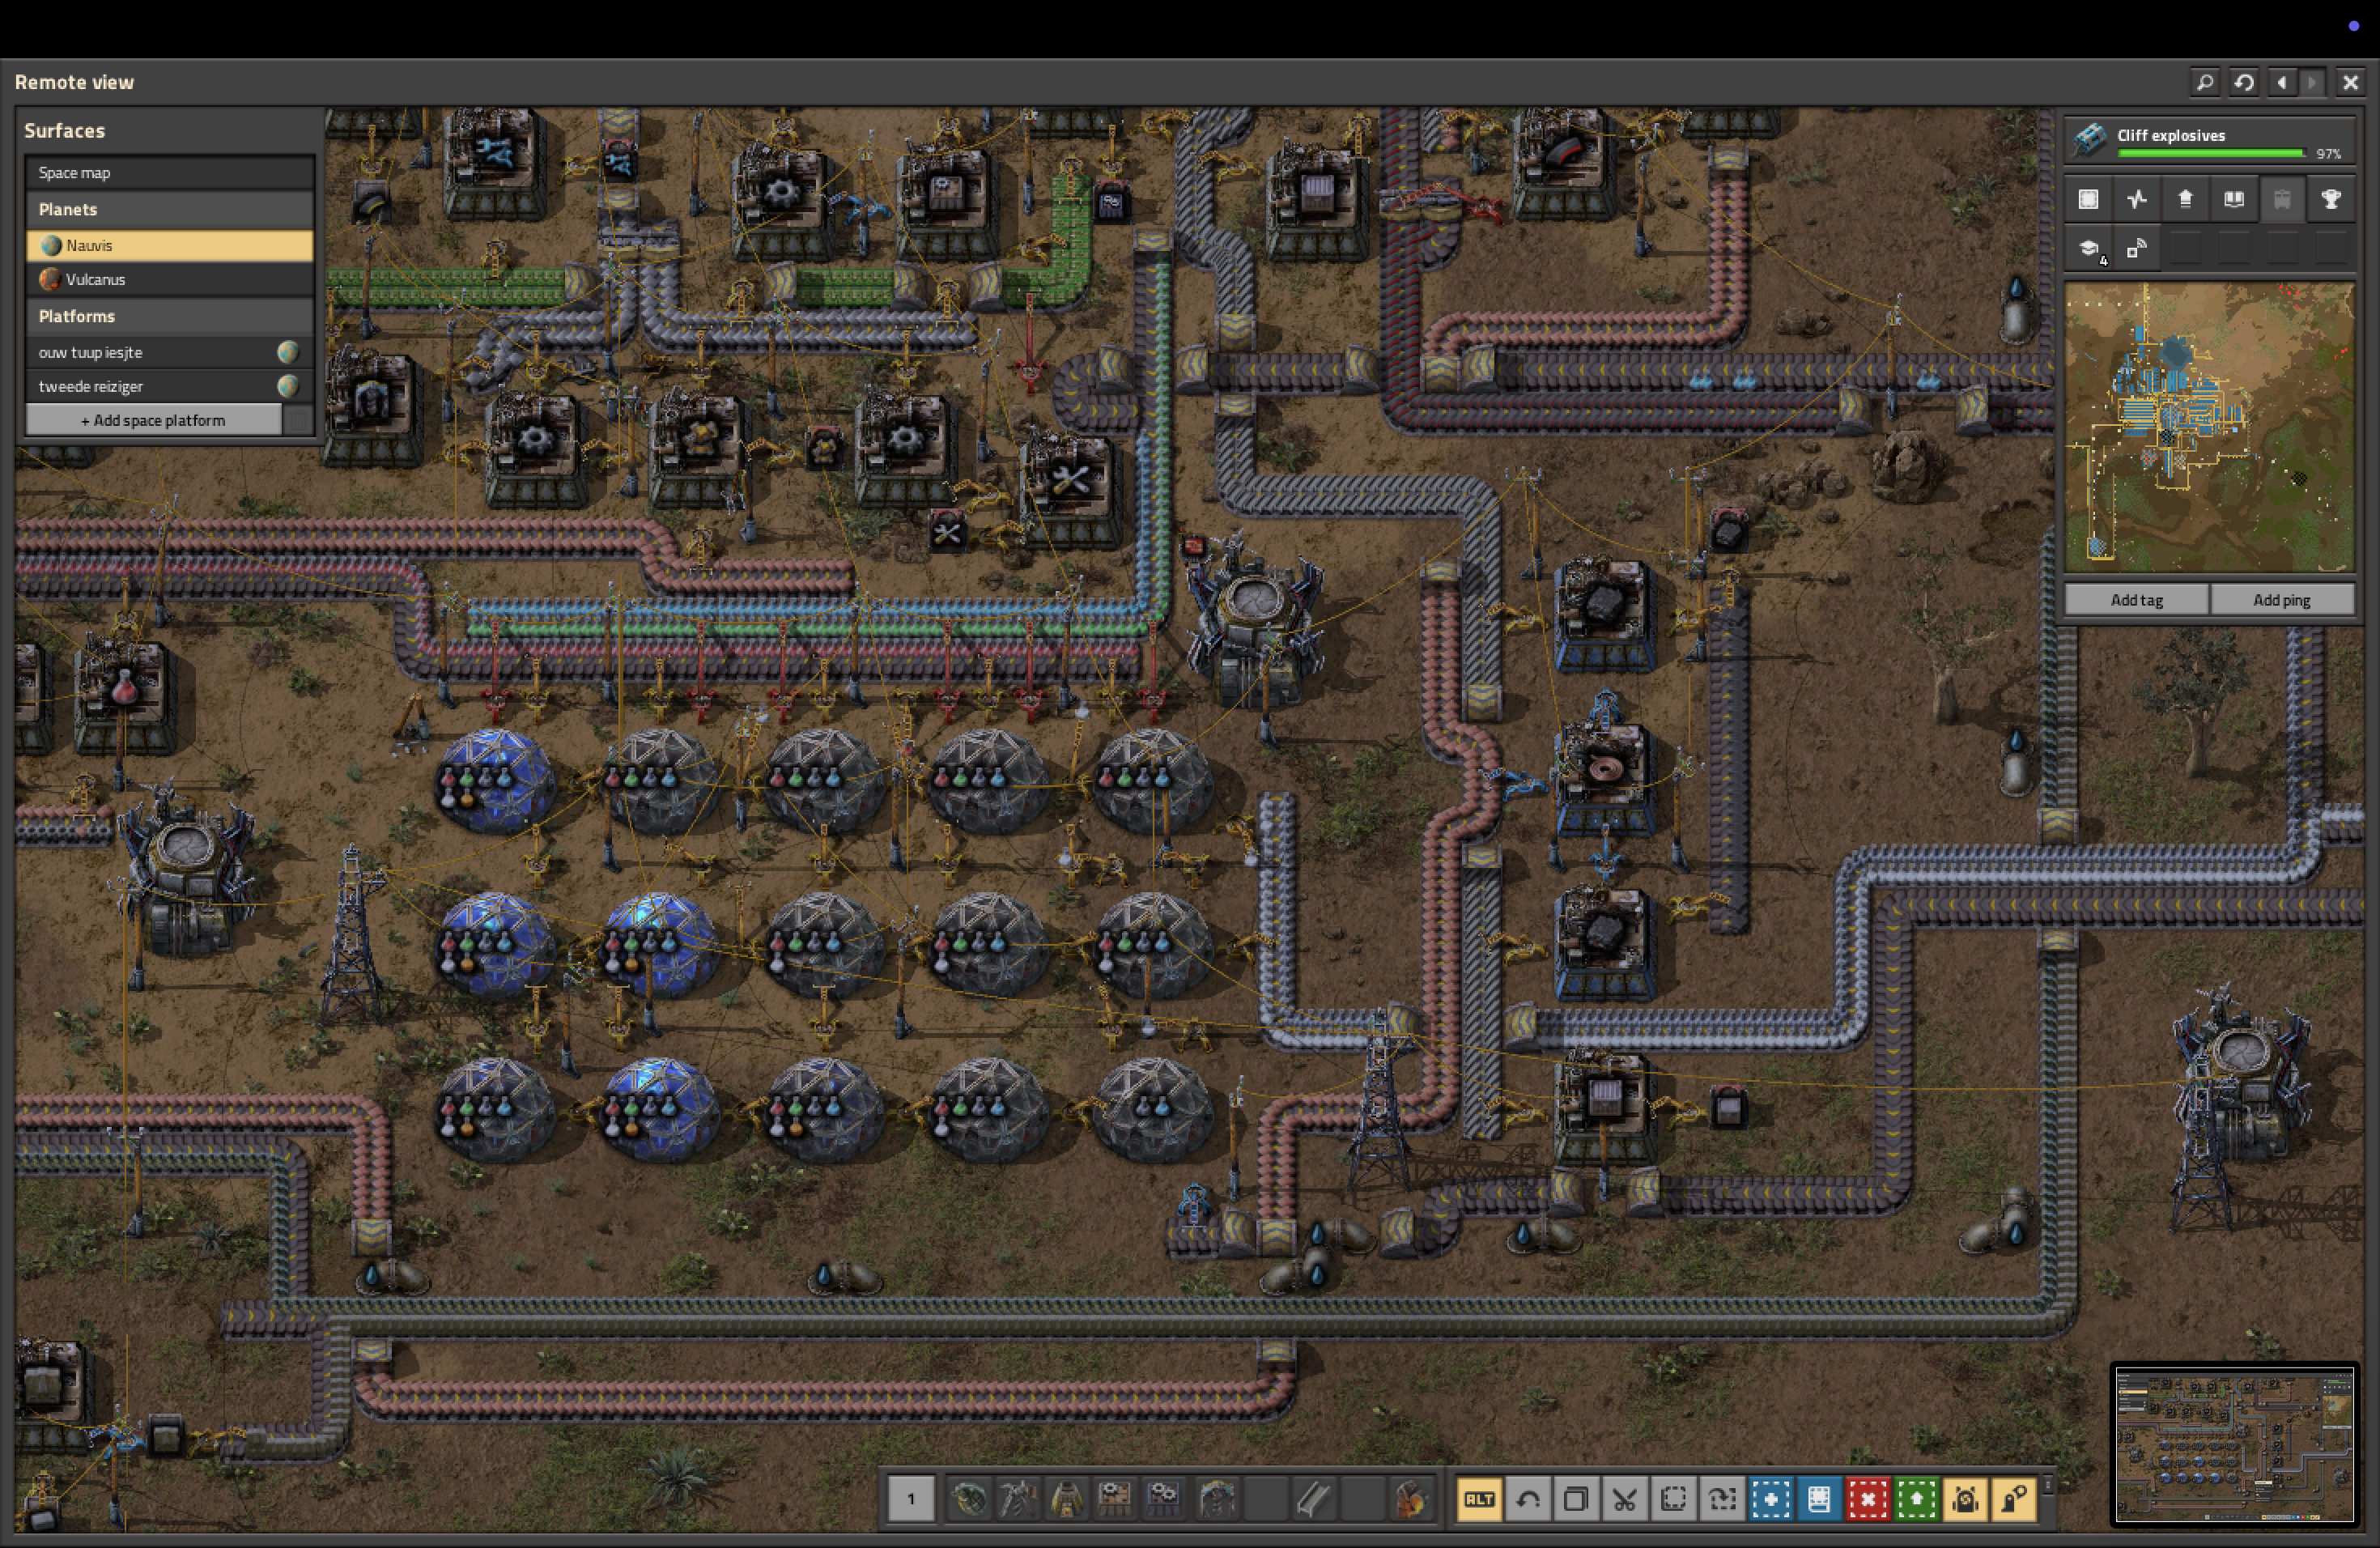
Task: Click the greyed train overview icon
Action: click(2282, 199)
